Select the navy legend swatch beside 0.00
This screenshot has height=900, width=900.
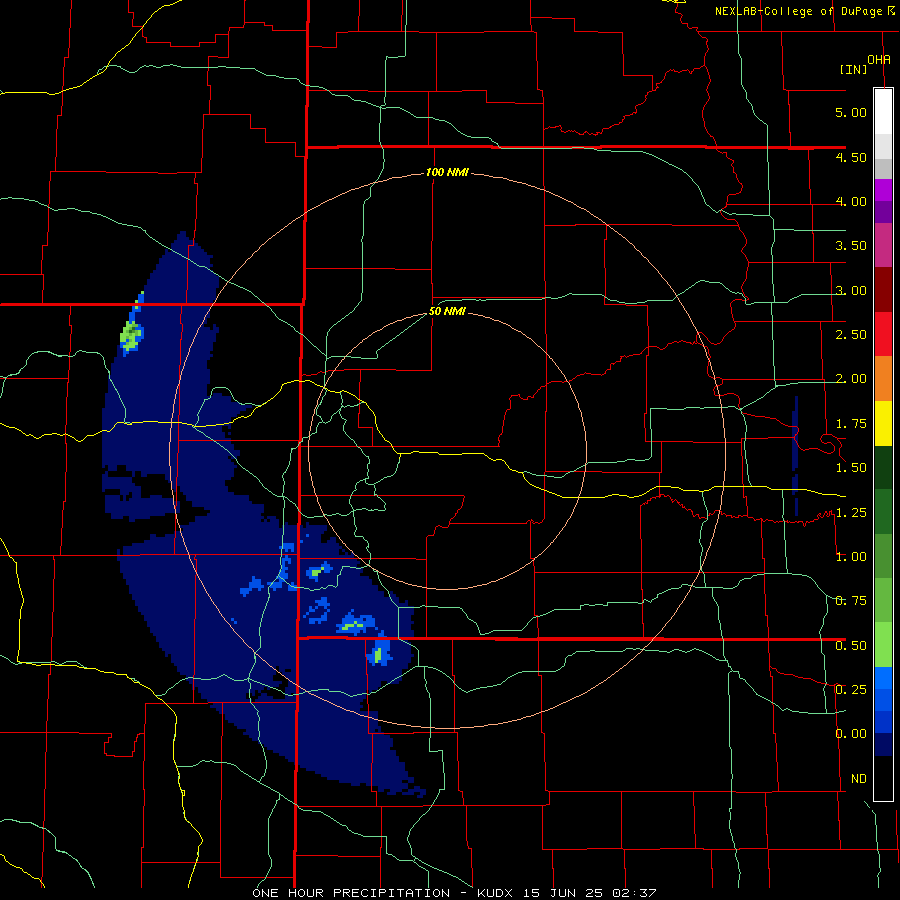[x=883, y=745]
